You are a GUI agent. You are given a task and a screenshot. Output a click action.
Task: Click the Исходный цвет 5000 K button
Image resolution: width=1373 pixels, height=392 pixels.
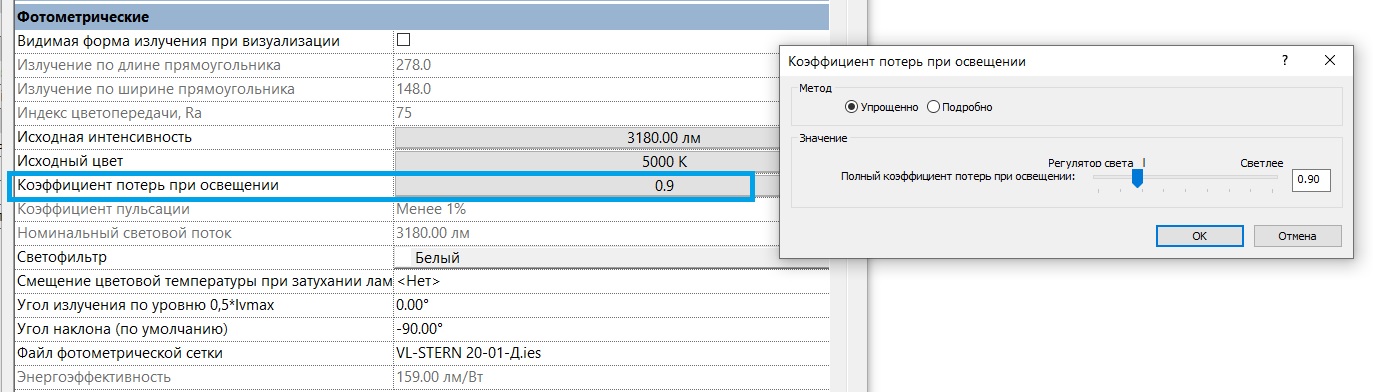(612, 161)
